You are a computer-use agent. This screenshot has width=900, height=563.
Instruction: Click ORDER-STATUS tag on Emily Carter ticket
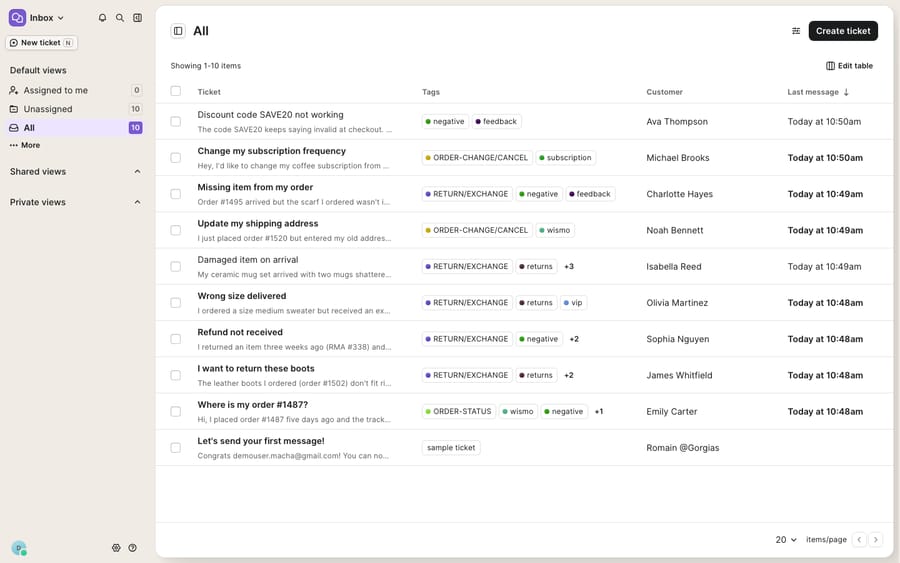459,411
